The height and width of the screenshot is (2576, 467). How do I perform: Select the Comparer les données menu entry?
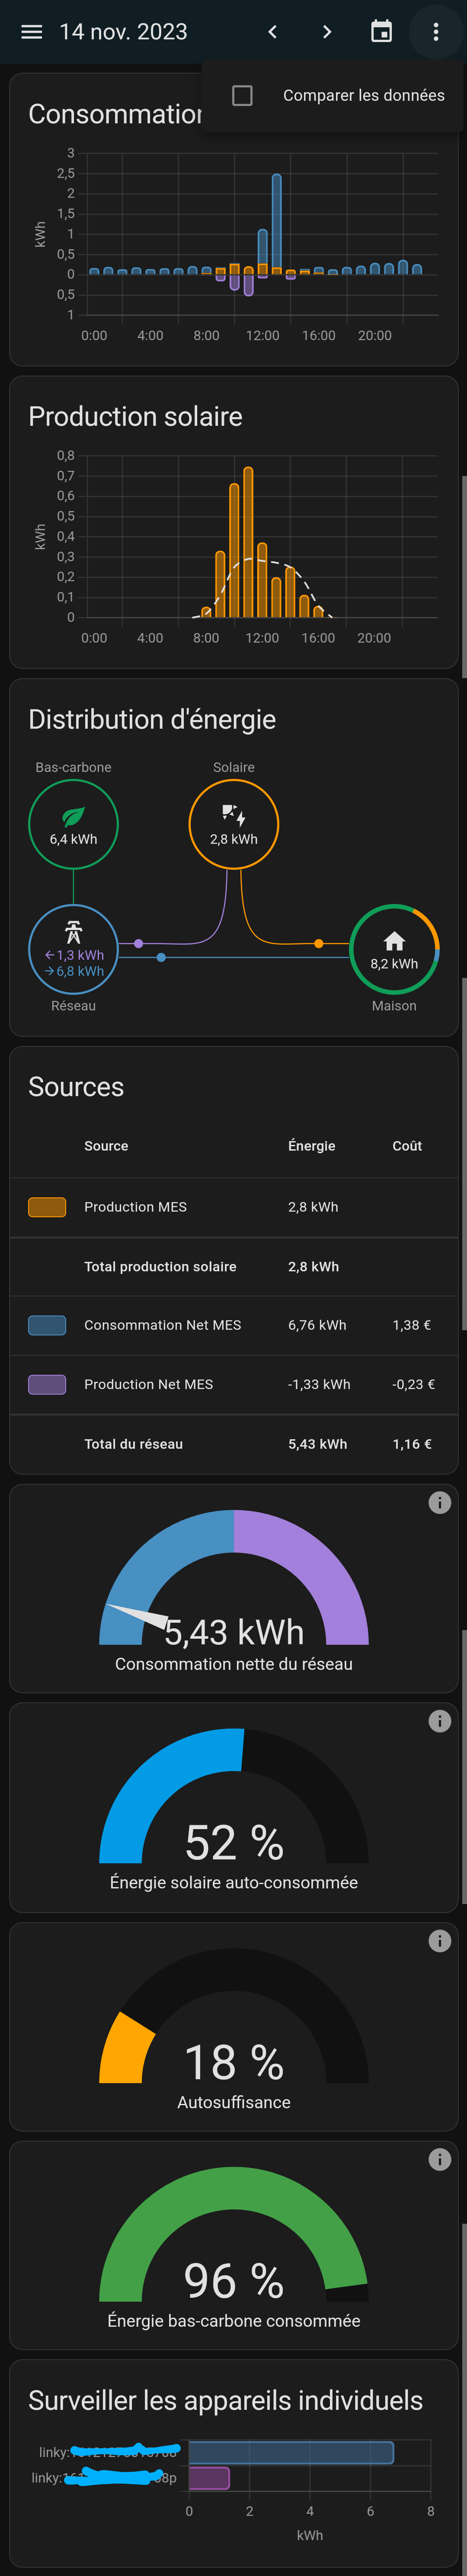click(x=334, y=95)
